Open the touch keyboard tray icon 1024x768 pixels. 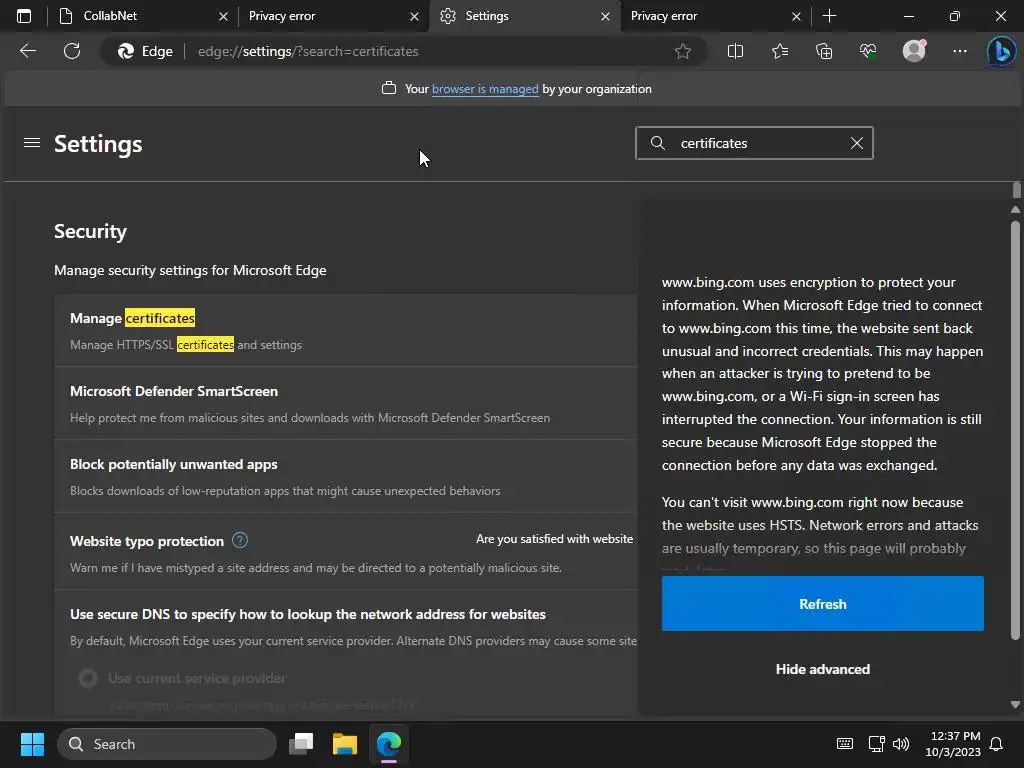[x=844, y=744]
